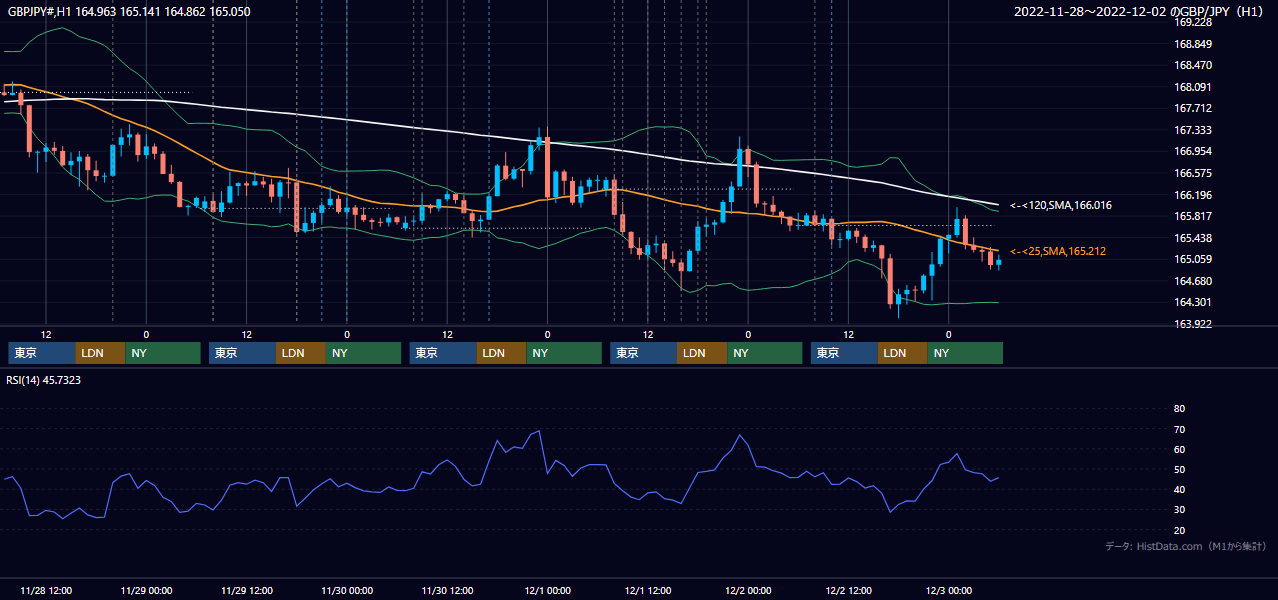
Task: Click RSI scale value 30
Action: point(1179,509)
